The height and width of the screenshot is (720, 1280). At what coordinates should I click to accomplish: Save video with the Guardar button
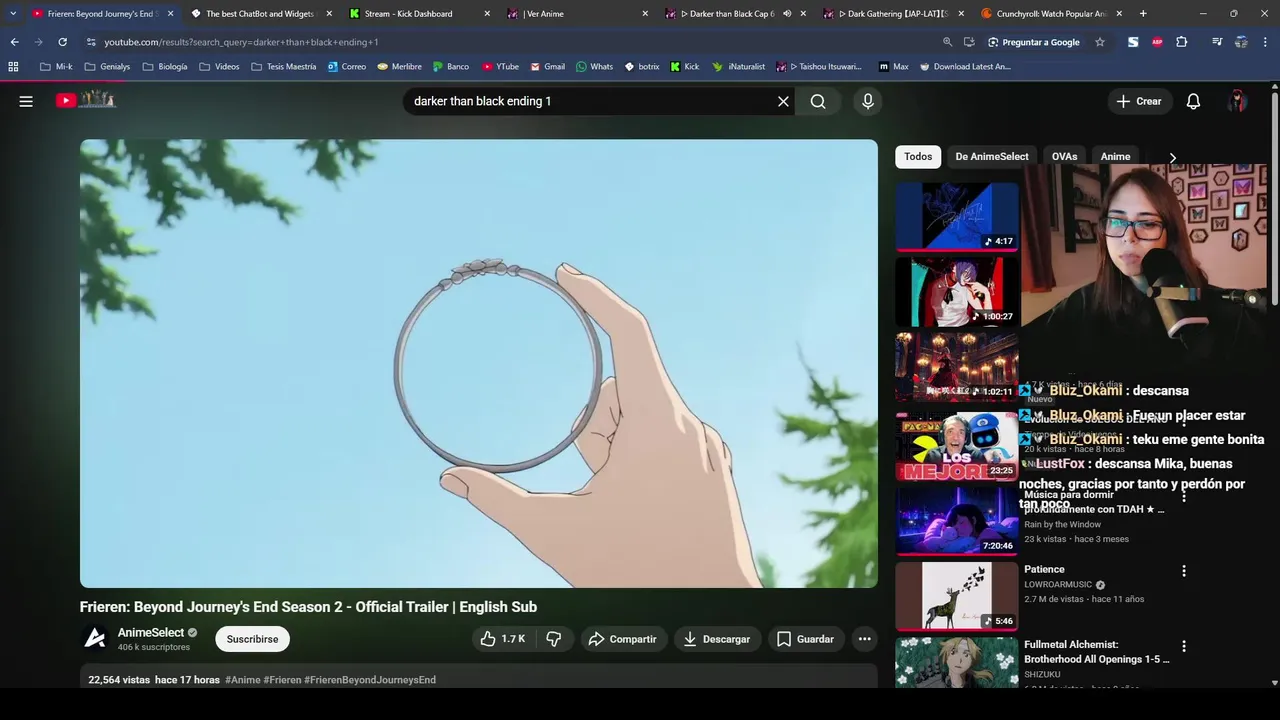805,639
